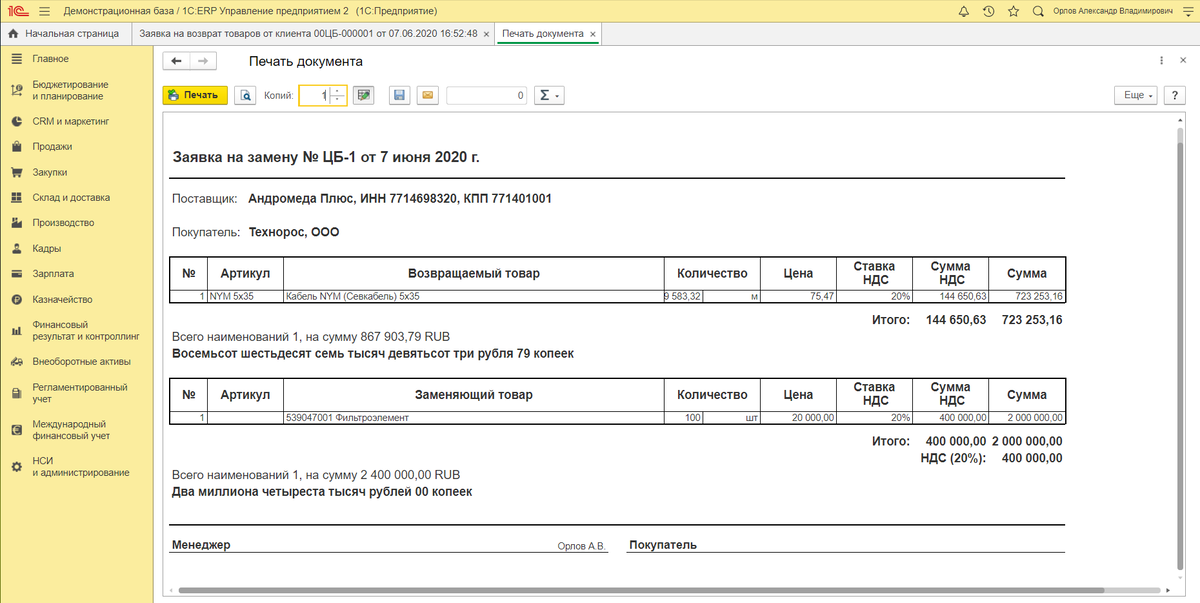1200x603 pixels.
Task: Switch to Начальная страница tab
Action: pos(65,33)
